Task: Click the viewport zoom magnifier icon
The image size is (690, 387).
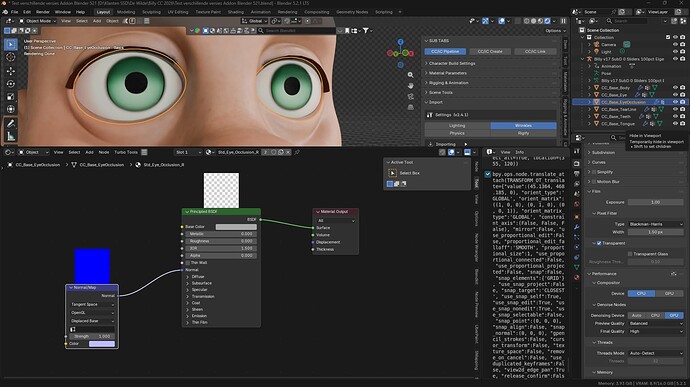Action: click(x=410, y=75)
